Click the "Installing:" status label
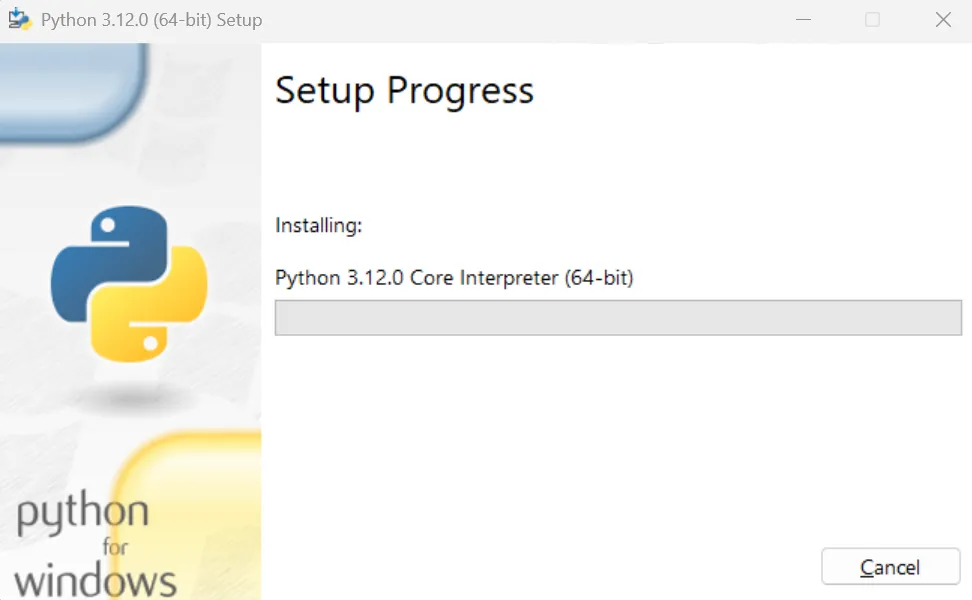 pos(318,226)
